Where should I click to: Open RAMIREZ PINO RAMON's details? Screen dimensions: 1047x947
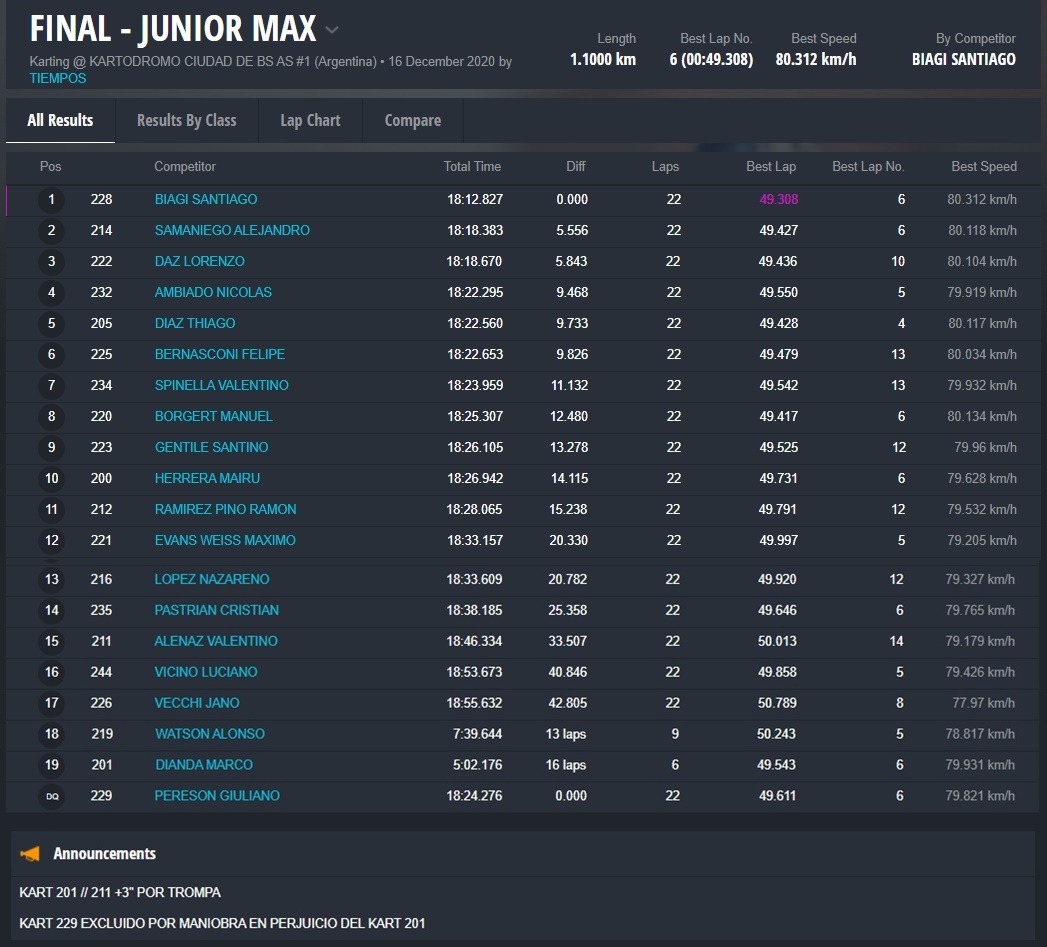click(225, 510)
